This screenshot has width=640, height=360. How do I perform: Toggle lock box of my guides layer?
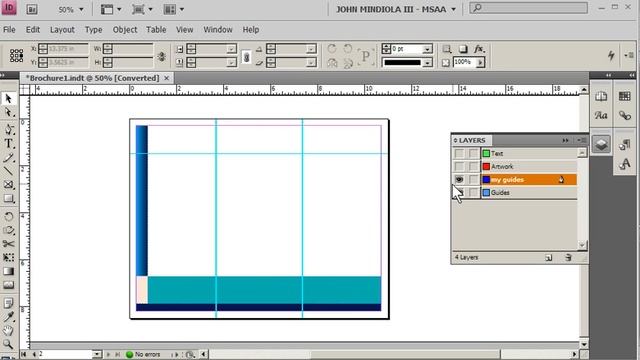(473, 180)
